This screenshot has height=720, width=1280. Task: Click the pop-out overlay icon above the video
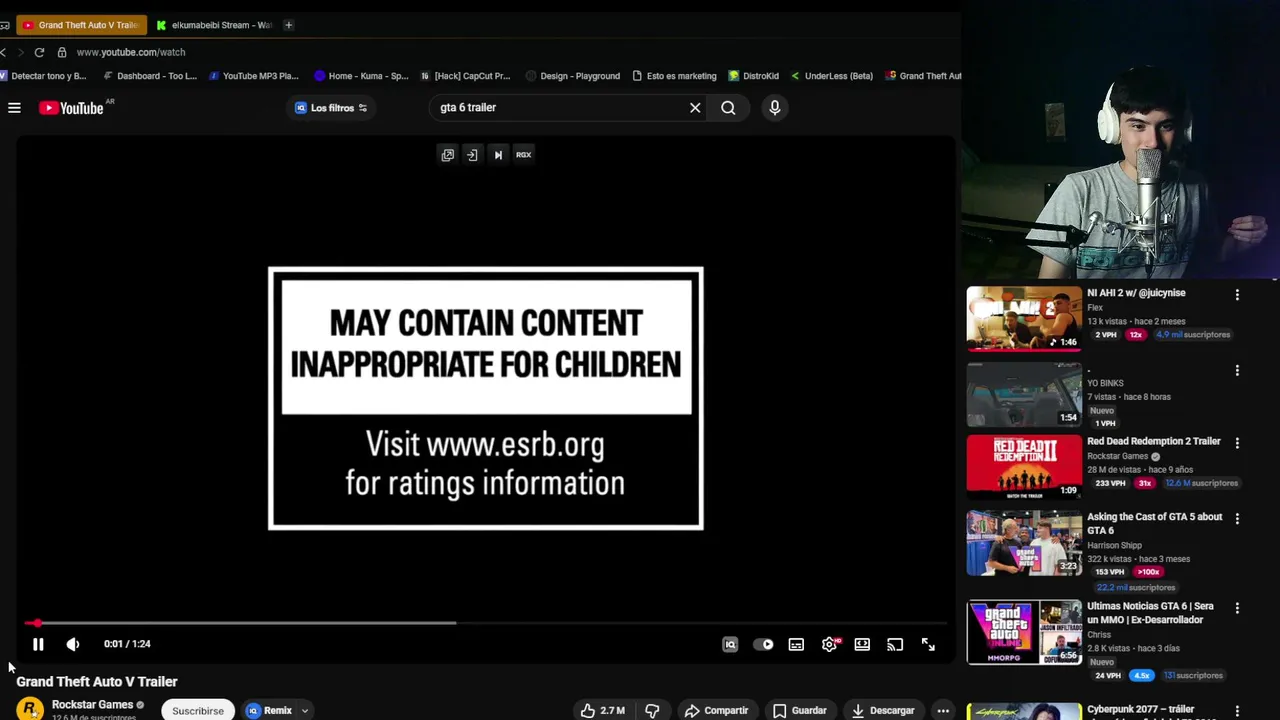click(x=447, y=155)
